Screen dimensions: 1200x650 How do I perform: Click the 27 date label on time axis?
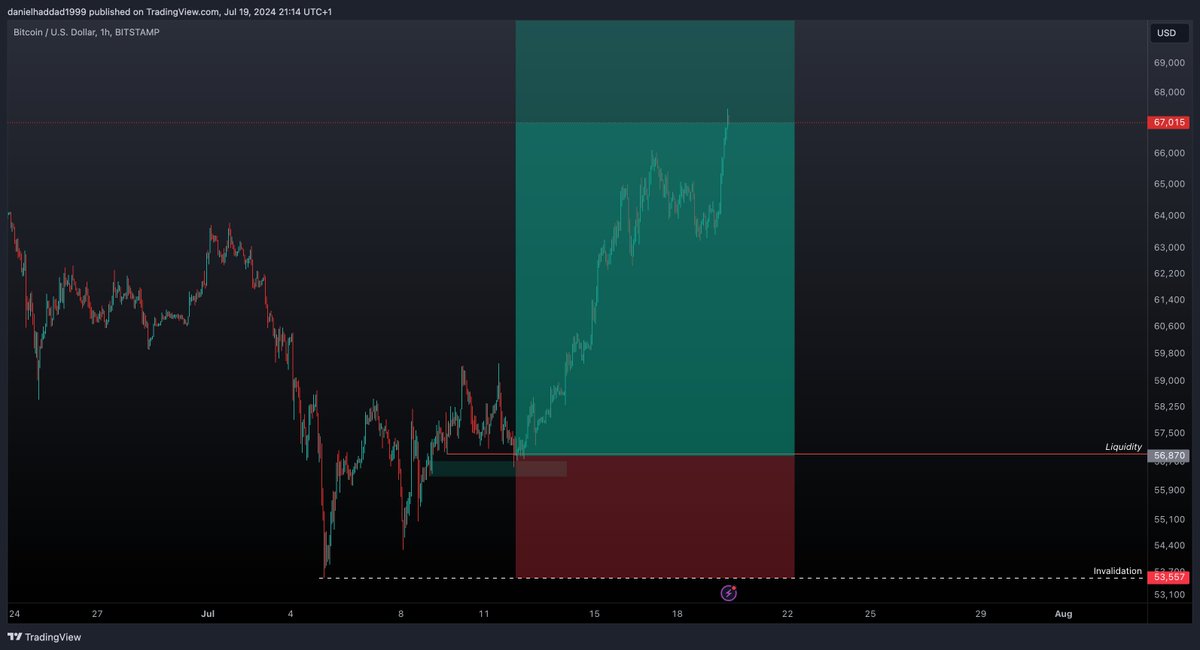click(97, 613)
